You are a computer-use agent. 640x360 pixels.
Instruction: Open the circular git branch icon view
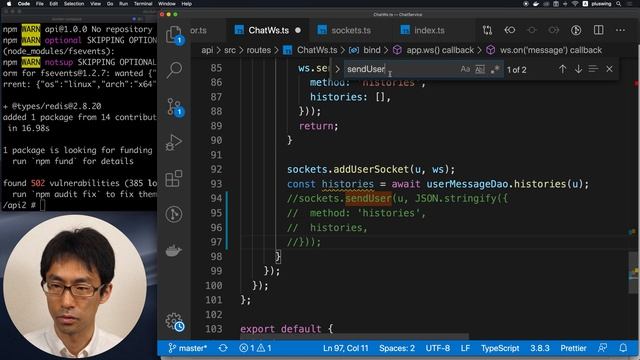[174, 214]
